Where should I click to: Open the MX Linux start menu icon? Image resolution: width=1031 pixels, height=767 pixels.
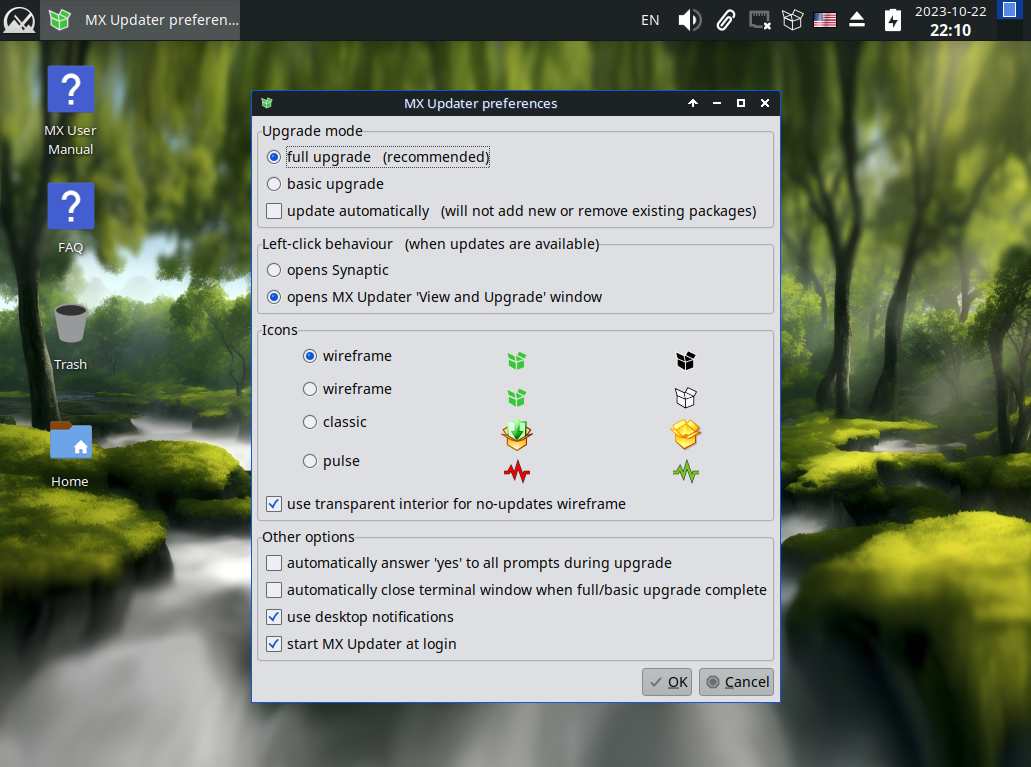[19, 20]
